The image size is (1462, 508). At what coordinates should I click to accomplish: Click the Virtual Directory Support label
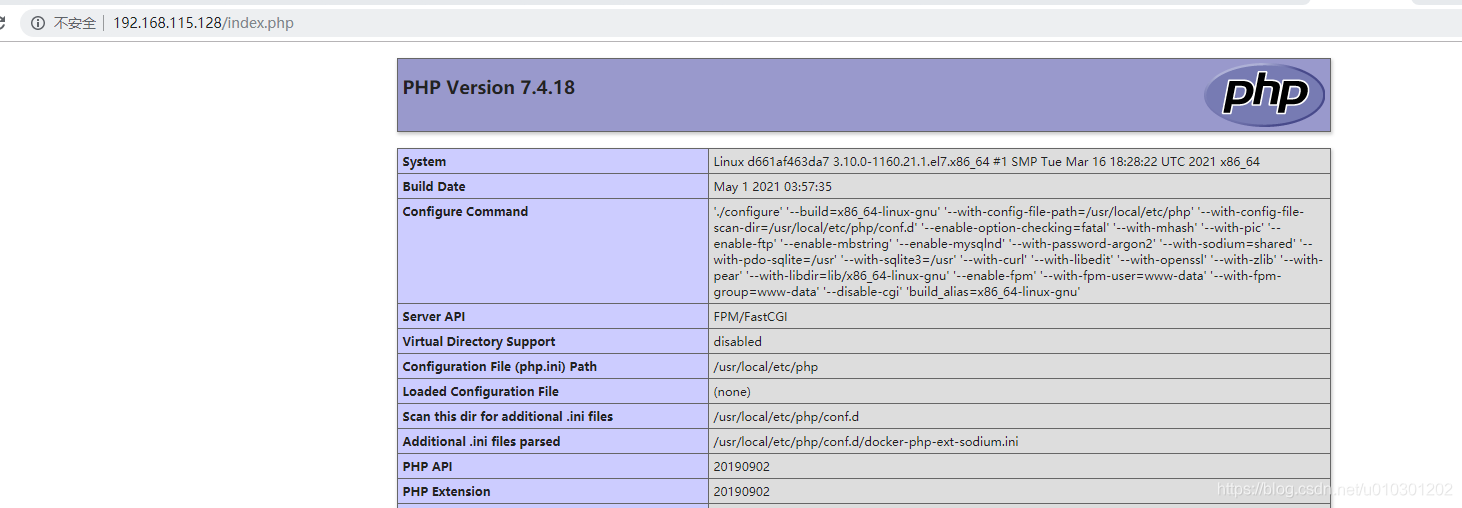pos(479,342)
